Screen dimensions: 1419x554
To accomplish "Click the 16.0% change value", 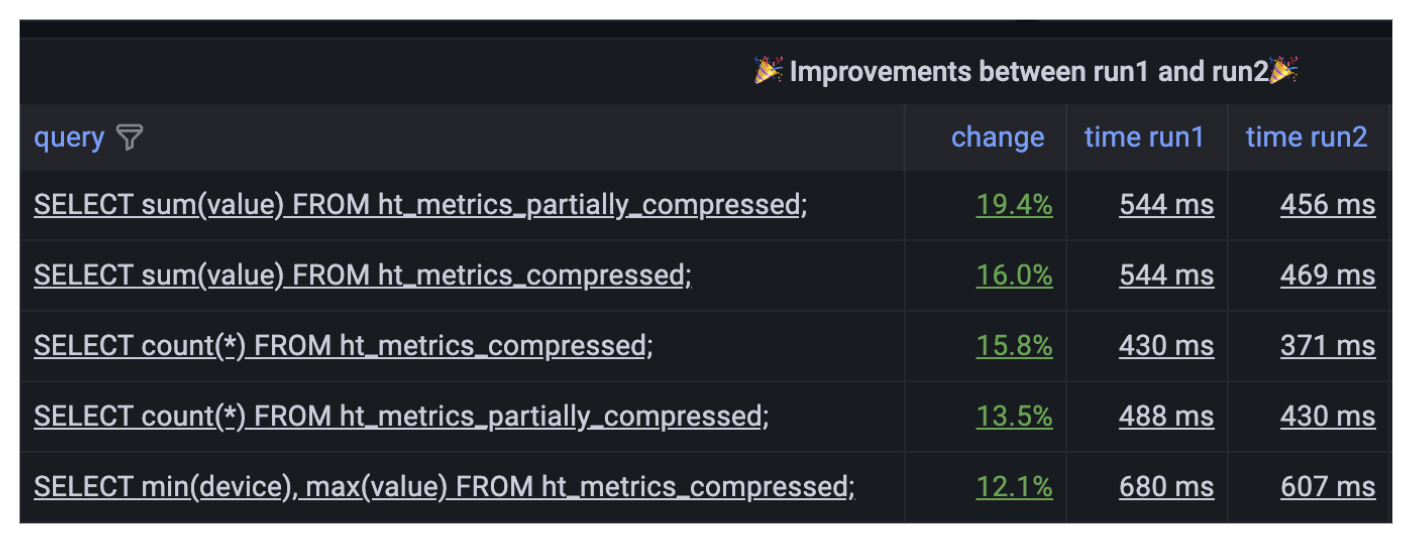I will coord(1014,275).
